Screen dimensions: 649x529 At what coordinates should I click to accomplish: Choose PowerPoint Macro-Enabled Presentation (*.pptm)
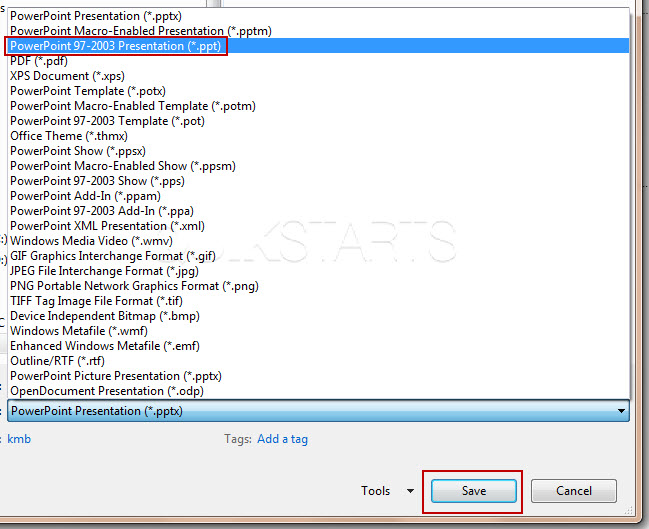point(318,31)
